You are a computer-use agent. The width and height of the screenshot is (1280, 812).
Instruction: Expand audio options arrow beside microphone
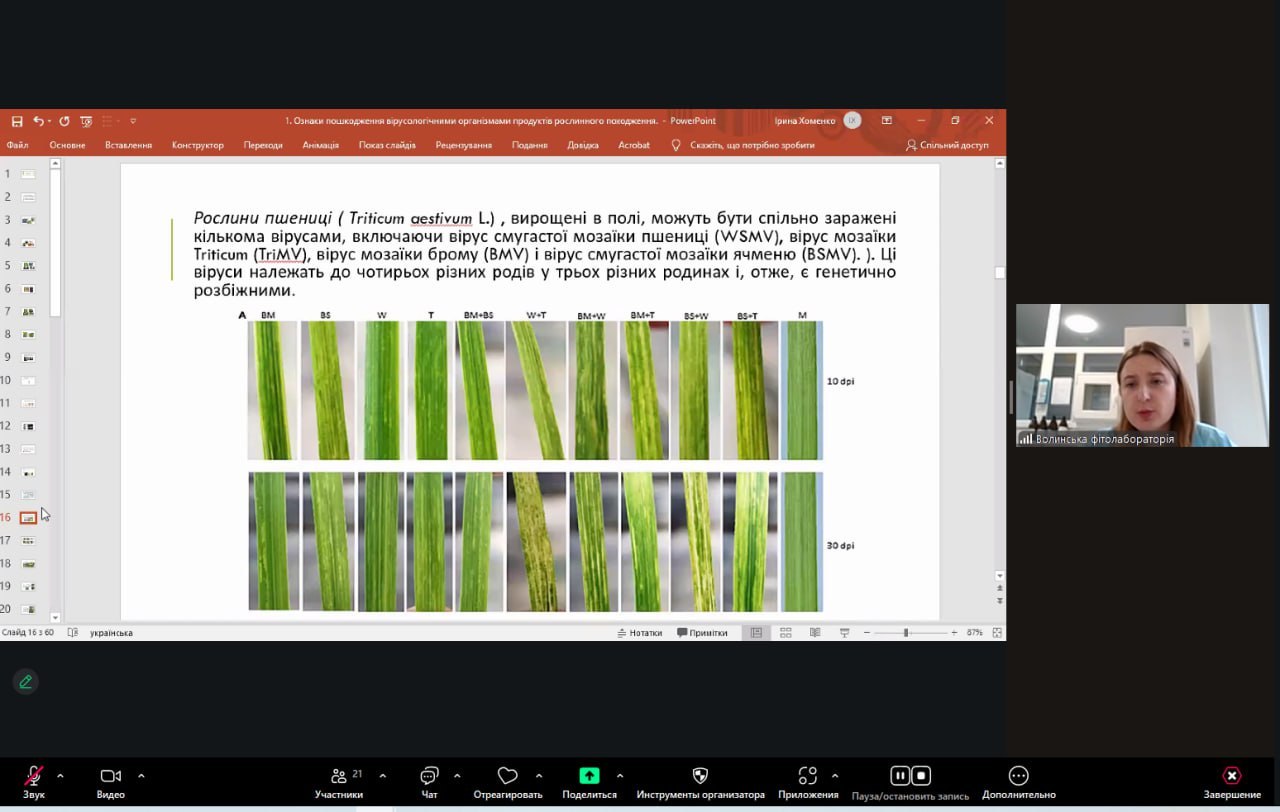coord(60,776)
